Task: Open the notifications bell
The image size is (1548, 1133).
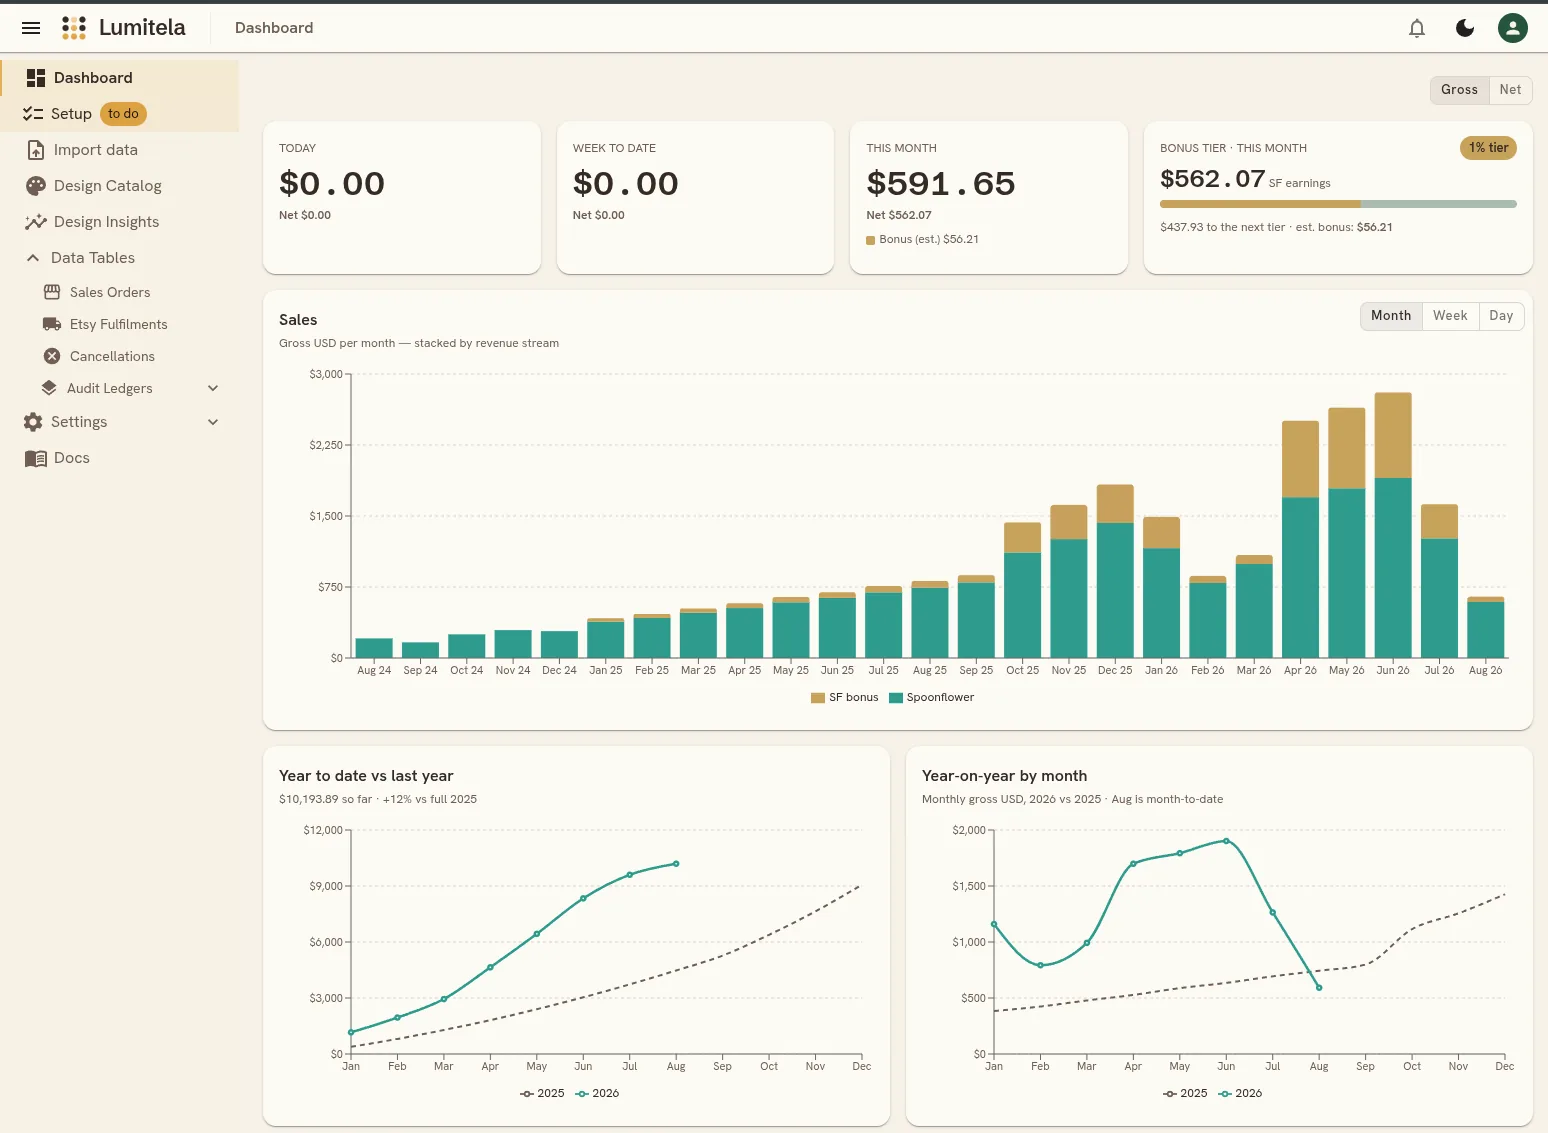Action: pyautogui.click(x=1417, y=28)
